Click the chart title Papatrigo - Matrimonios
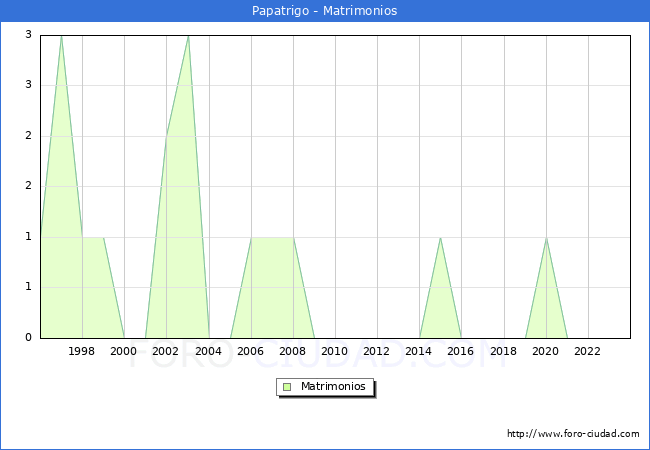 pyautogui.click(x=325, y=11)
